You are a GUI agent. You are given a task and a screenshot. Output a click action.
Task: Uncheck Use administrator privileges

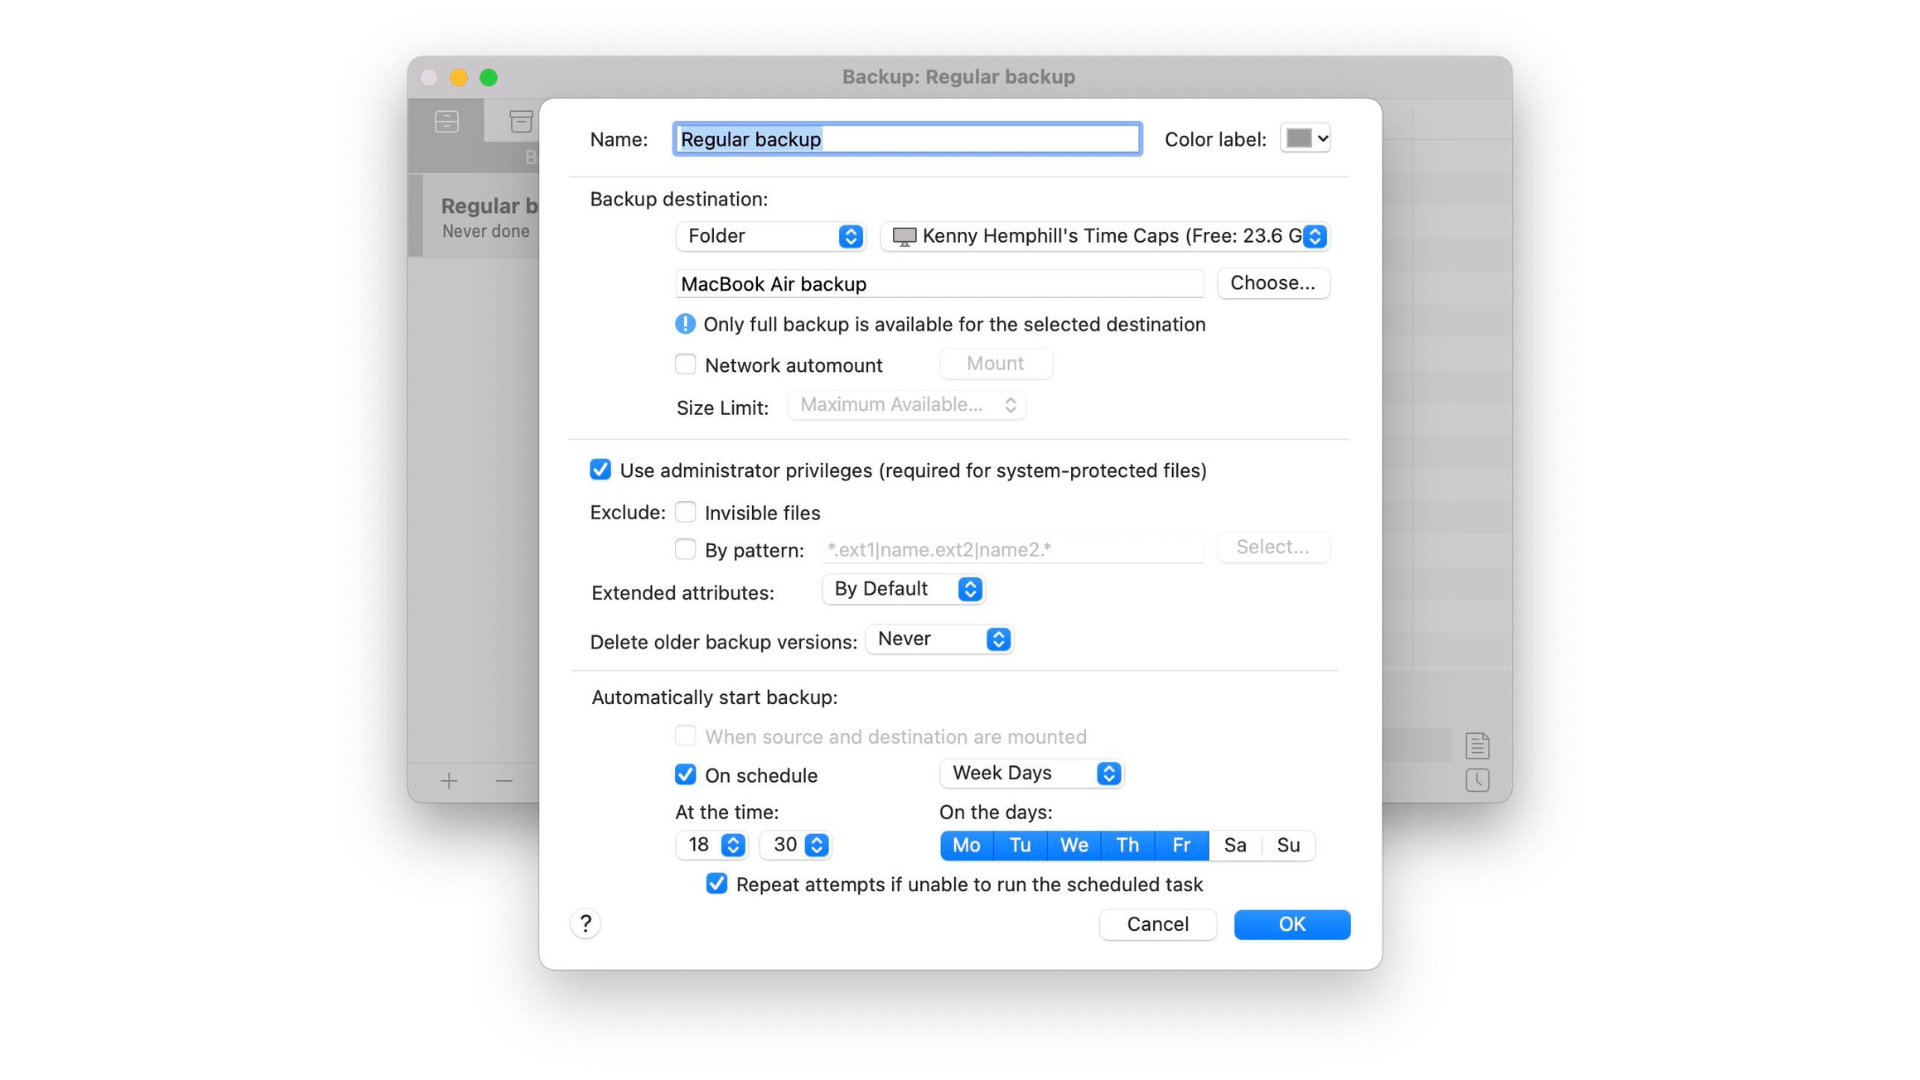[x=600, y=470]
